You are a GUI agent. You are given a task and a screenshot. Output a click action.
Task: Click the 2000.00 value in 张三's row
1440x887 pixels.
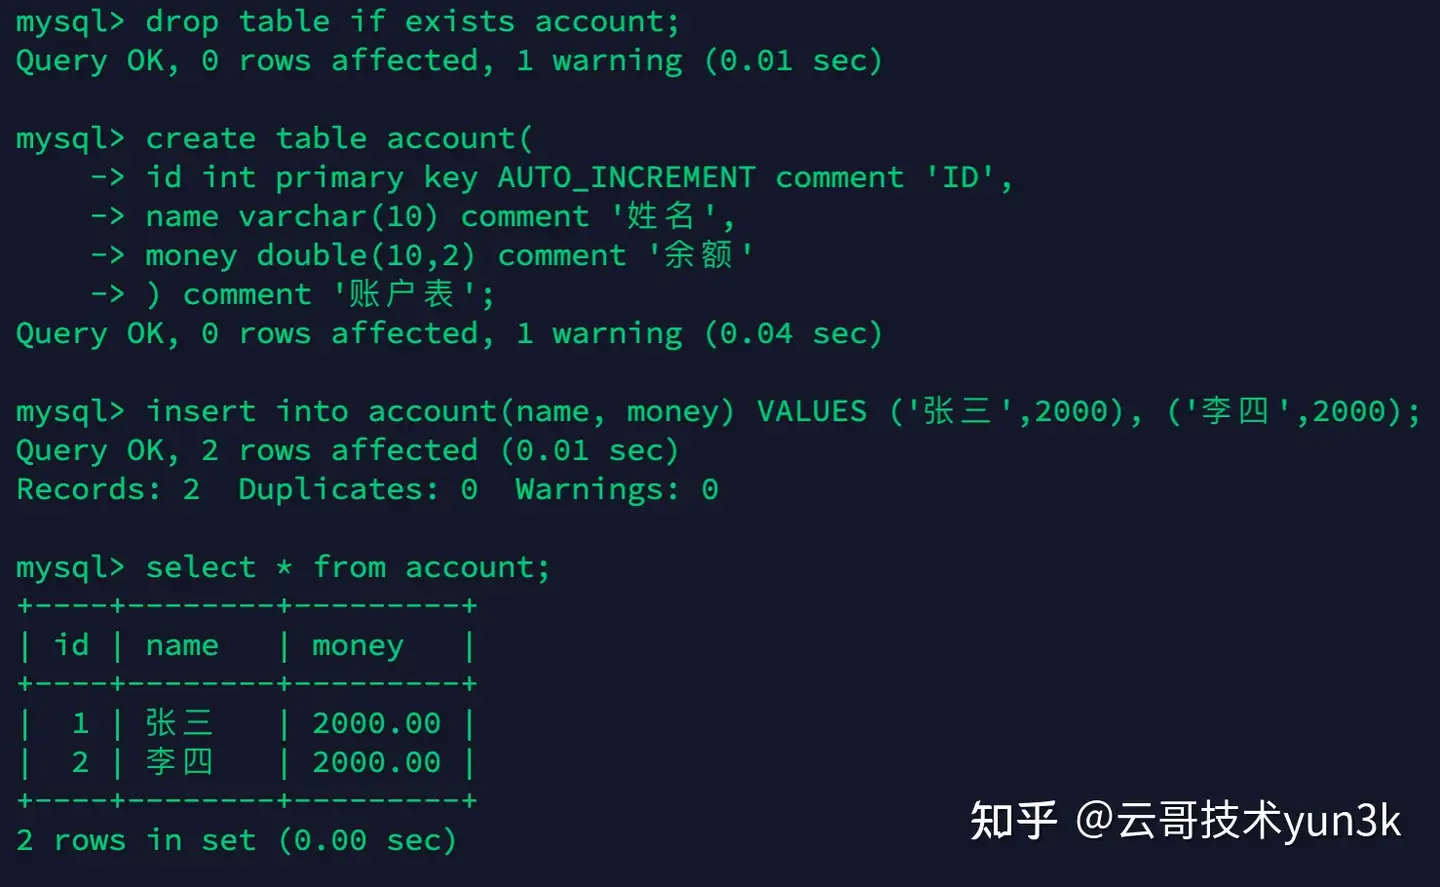(x=376, y=723)
